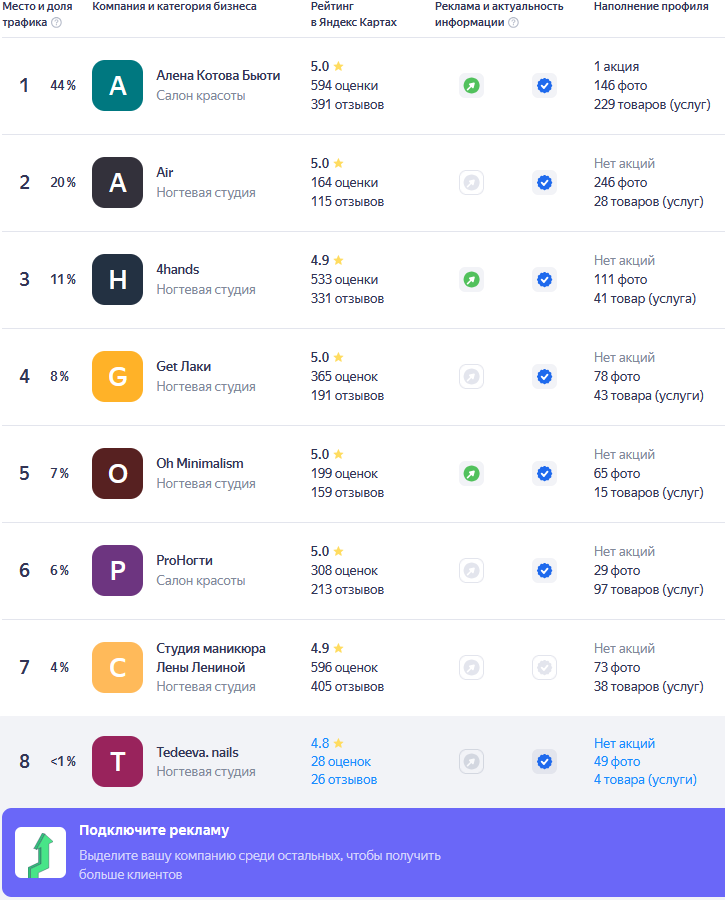Image resolution: width=725 pixels, height=900 pixels.
Task: Click the orange G avatar of Get Лаки
Action: point(117,377)
